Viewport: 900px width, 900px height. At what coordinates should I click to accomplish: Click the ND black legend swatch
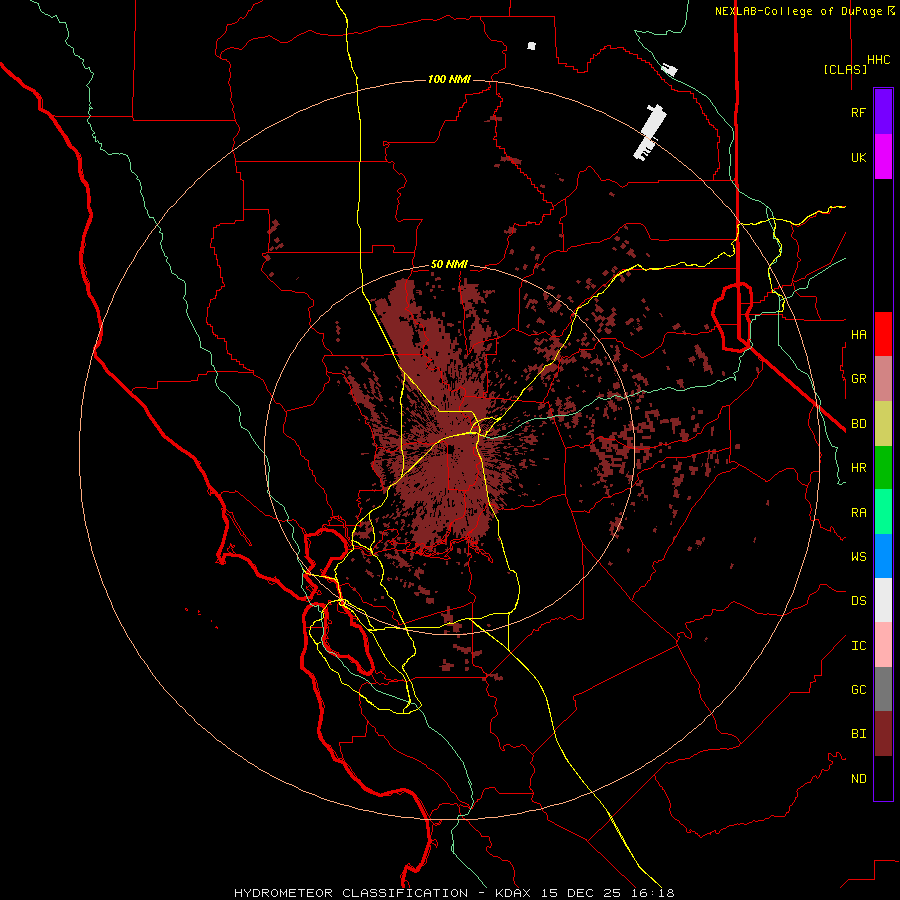tap(883, 778)
